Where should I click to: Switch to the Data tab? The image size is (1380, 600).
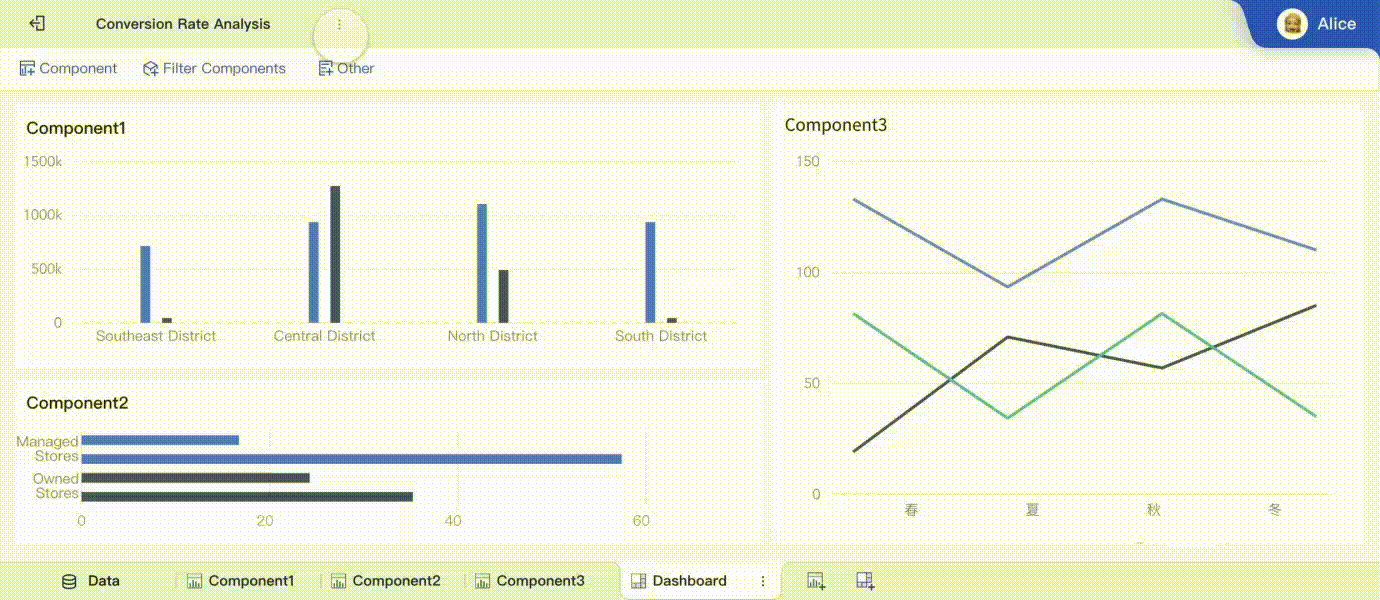coord(90,581)
